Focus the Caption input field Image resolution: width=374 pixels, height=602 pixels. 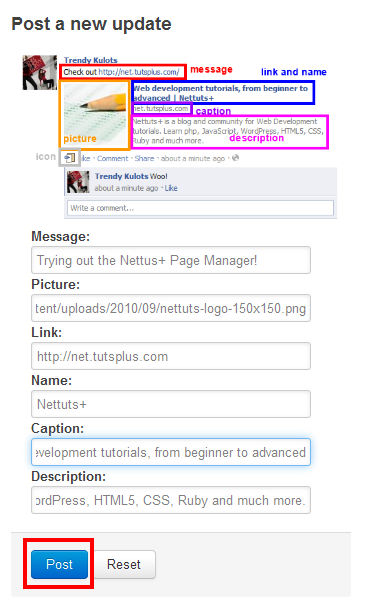171,452
